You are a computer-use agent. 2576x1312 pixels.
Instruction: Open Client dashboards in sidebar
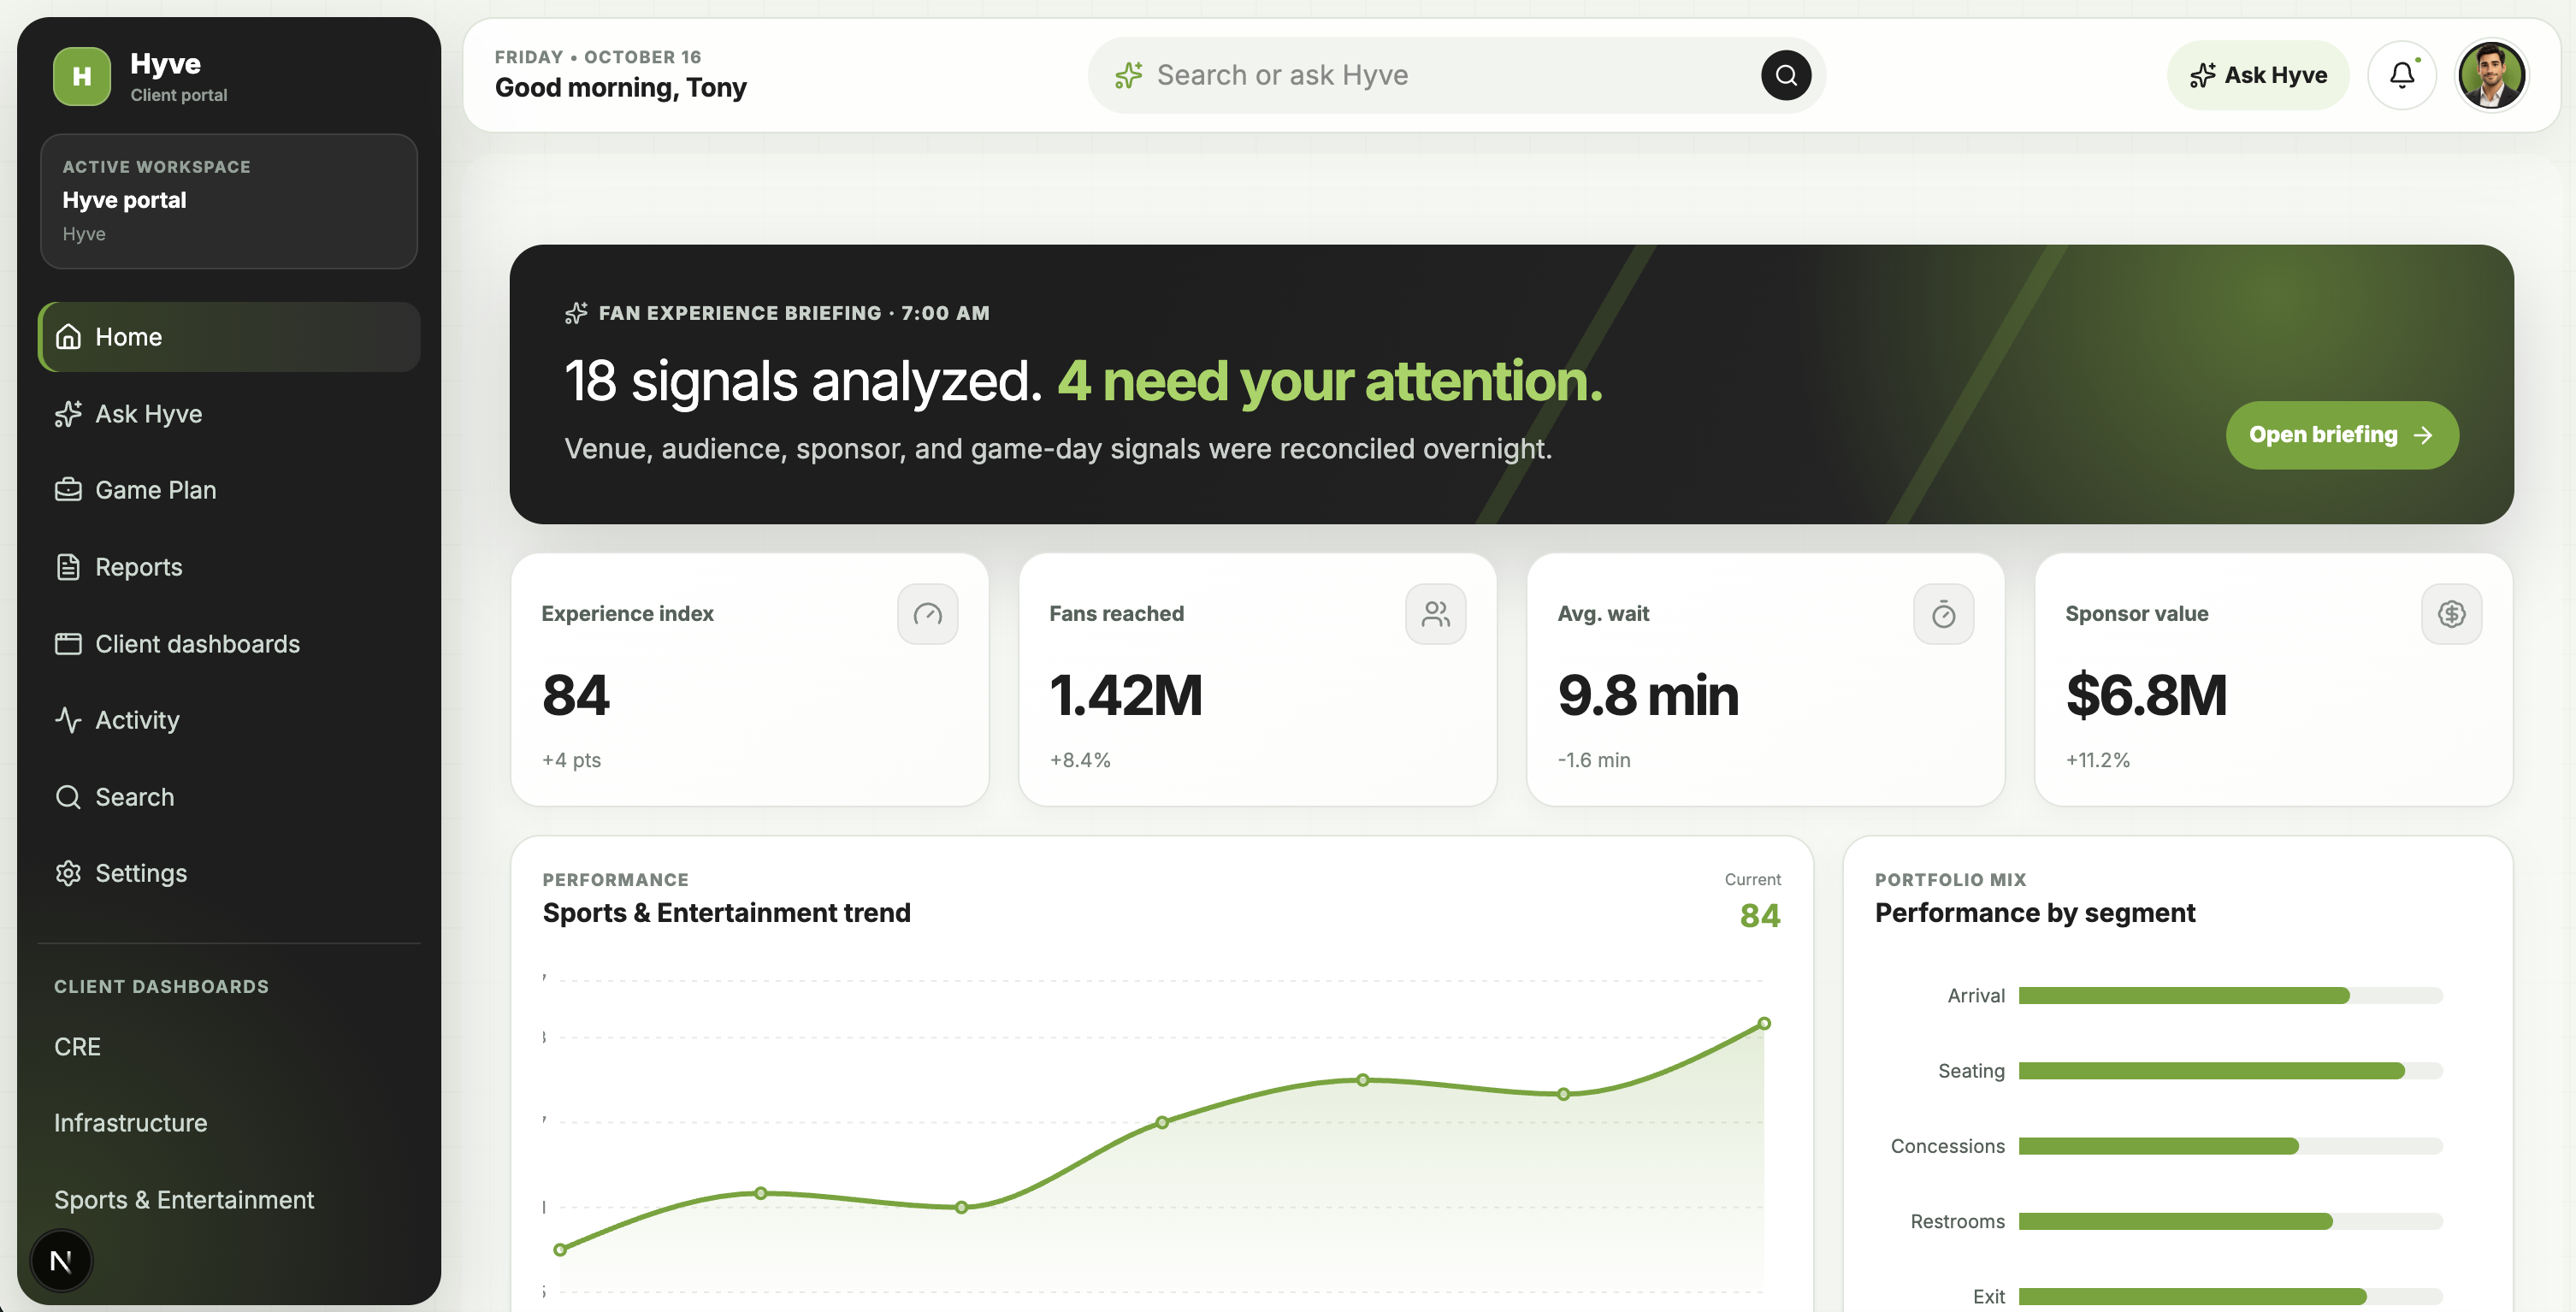click(x=229, y=644)
